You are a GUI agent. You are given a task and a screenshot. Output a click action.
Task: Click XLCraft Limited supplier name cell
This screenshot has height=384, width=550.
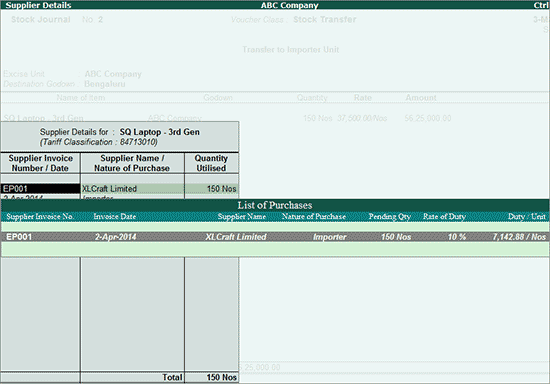[x=132, y=189]
